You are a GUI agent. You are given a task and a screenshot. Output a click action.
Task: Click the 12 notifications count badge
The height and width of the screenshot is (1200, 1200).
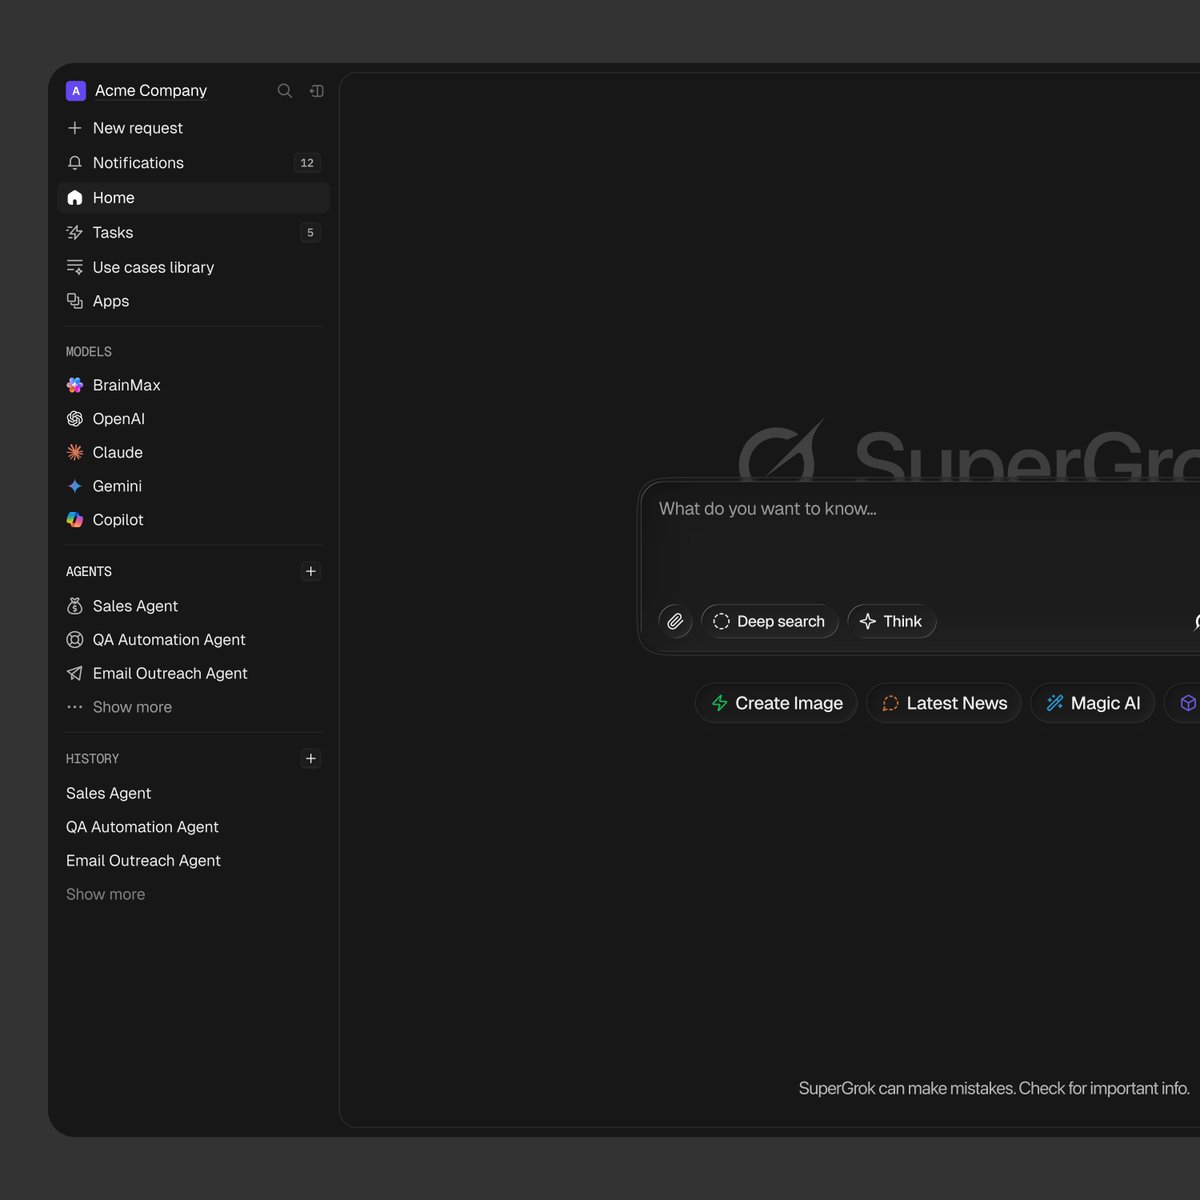pyautogui.click(x=307, y=163)
